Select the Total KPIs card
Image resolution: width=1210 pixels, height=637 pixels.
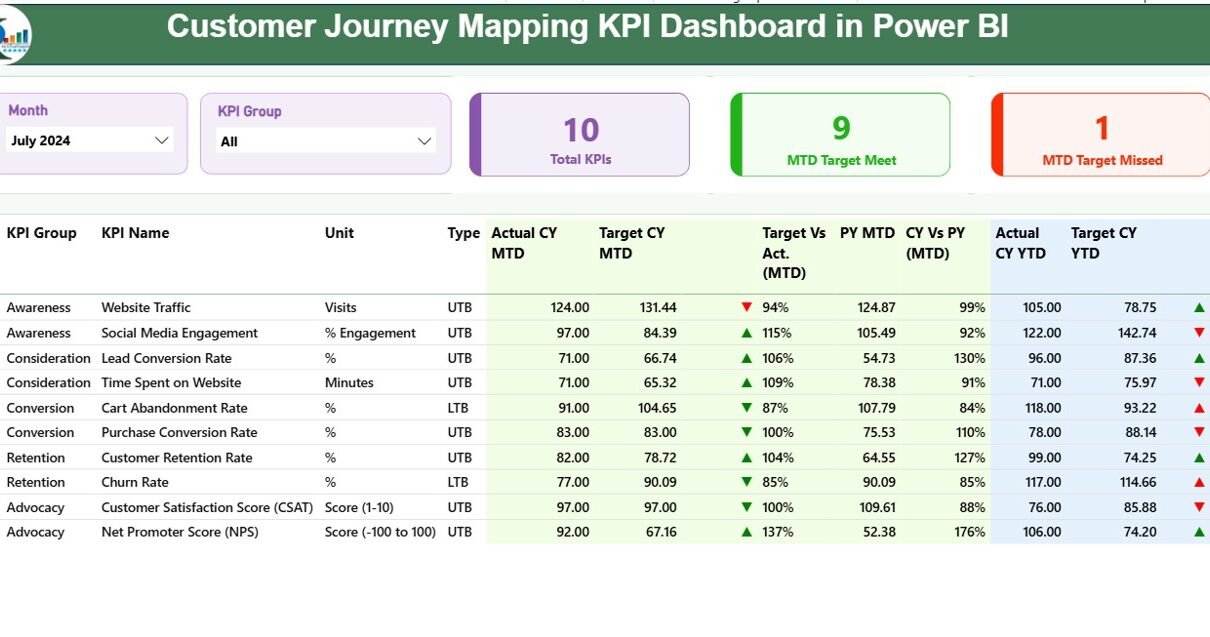[580, 135]
